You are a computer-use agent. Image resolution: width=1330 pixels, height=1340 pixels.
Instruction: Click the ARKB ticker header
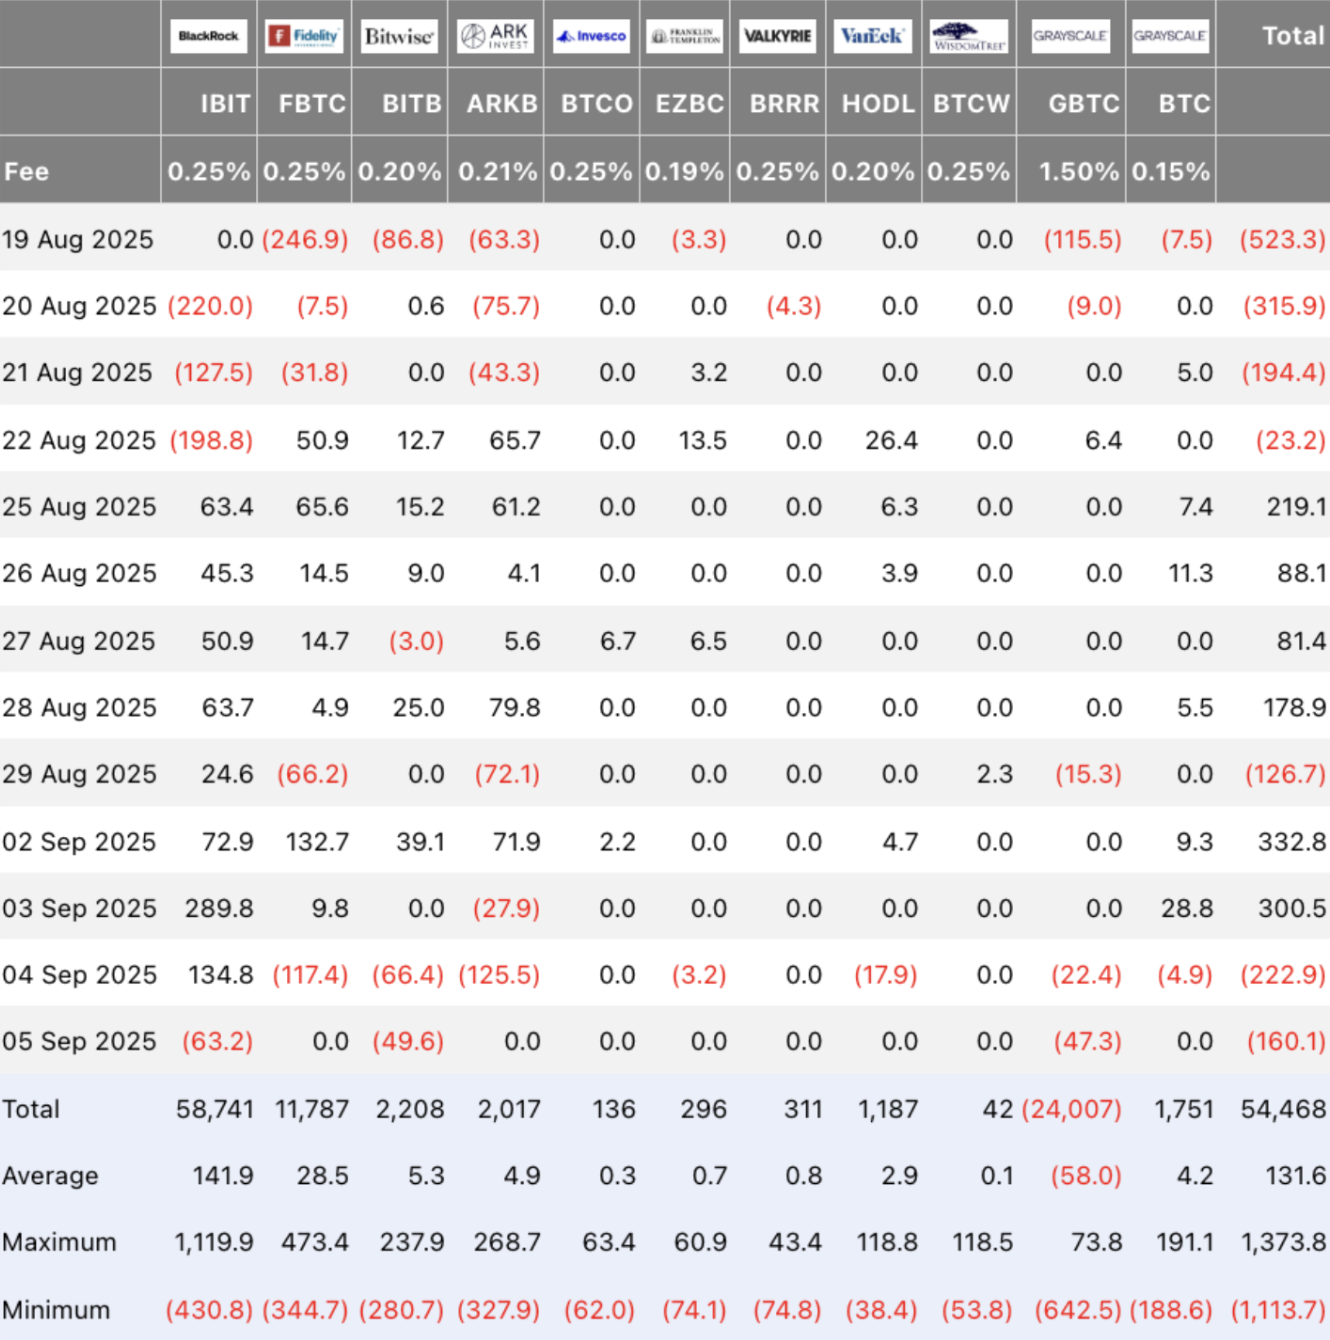coord(502,103)
